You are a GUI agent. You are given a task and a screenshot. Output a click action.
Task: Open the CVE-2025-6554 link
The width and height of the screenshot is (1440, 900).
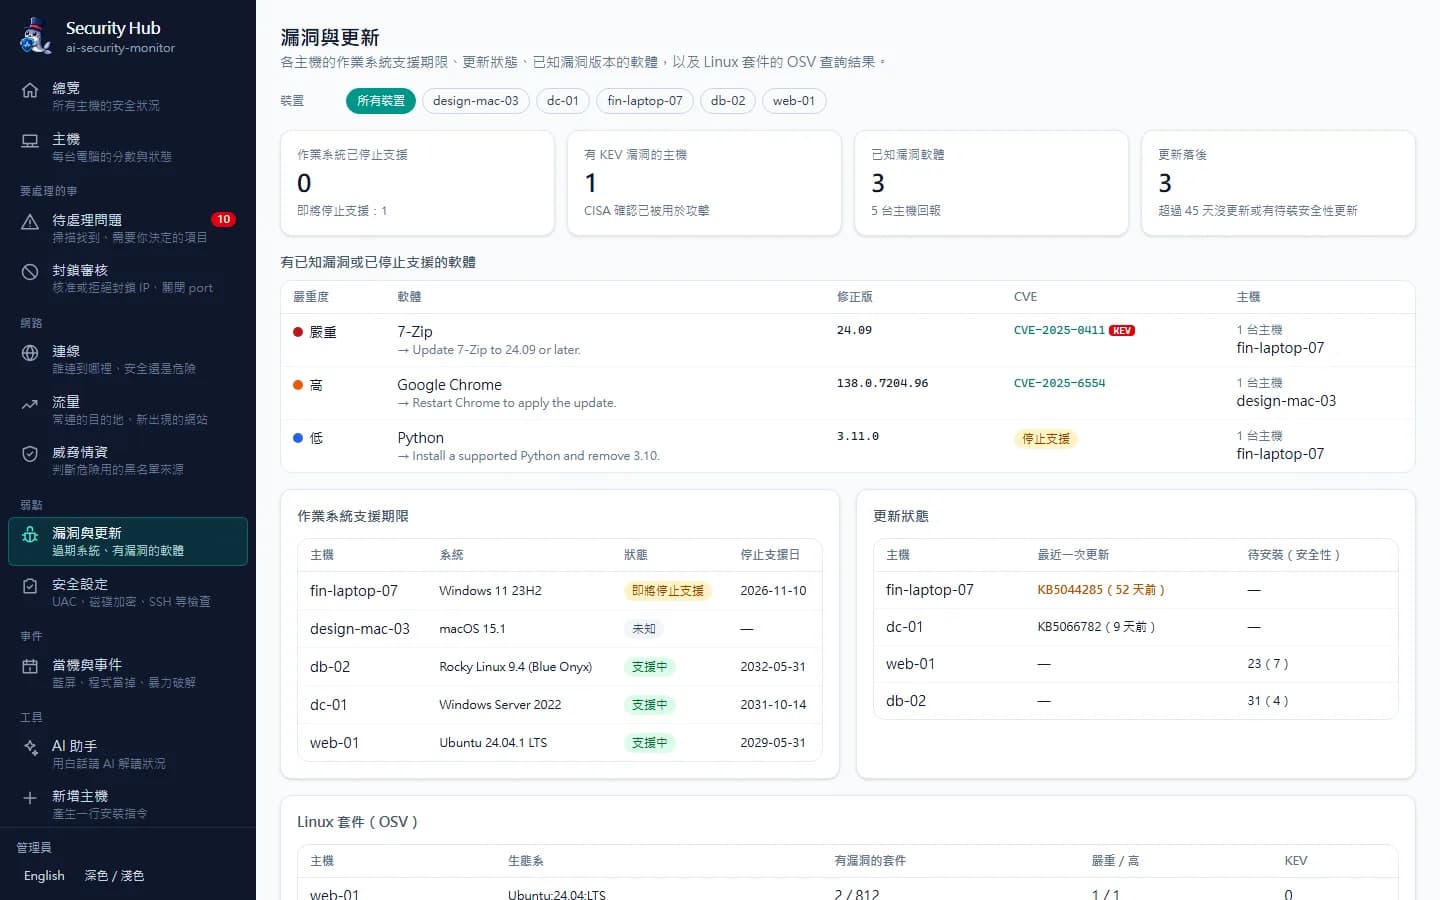(1059, 383)
